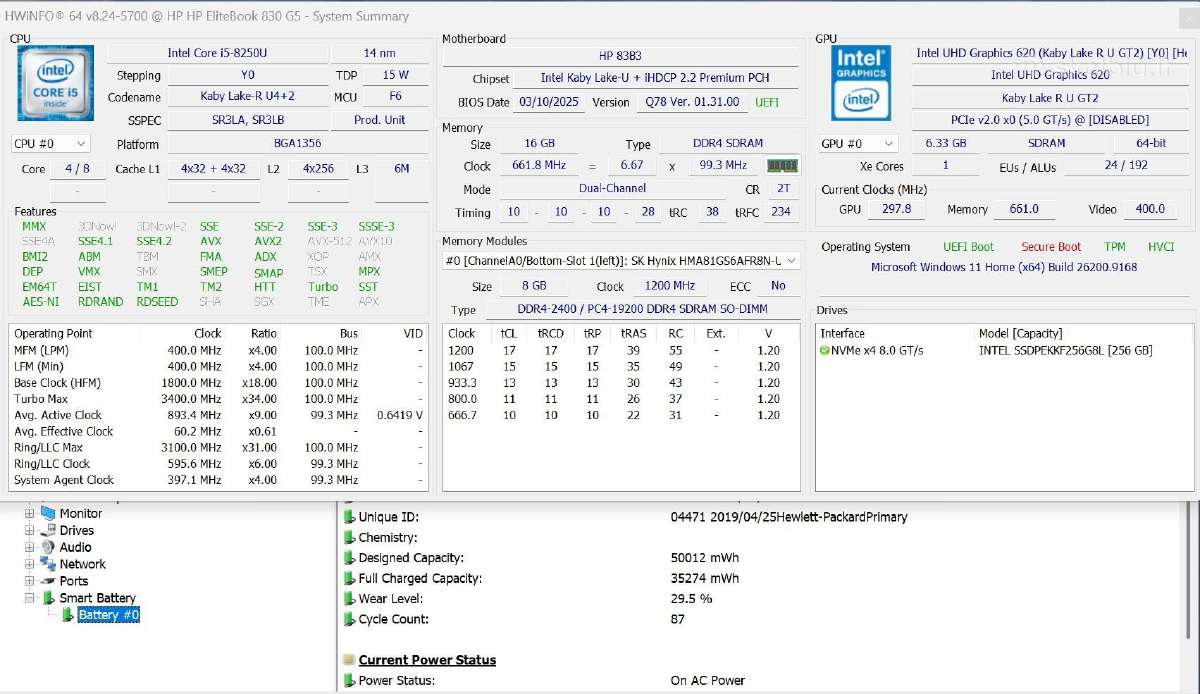Click the green check icon next to NVMe x4
The height and width of the screenshot is (694, 1200).
(824, 351)
